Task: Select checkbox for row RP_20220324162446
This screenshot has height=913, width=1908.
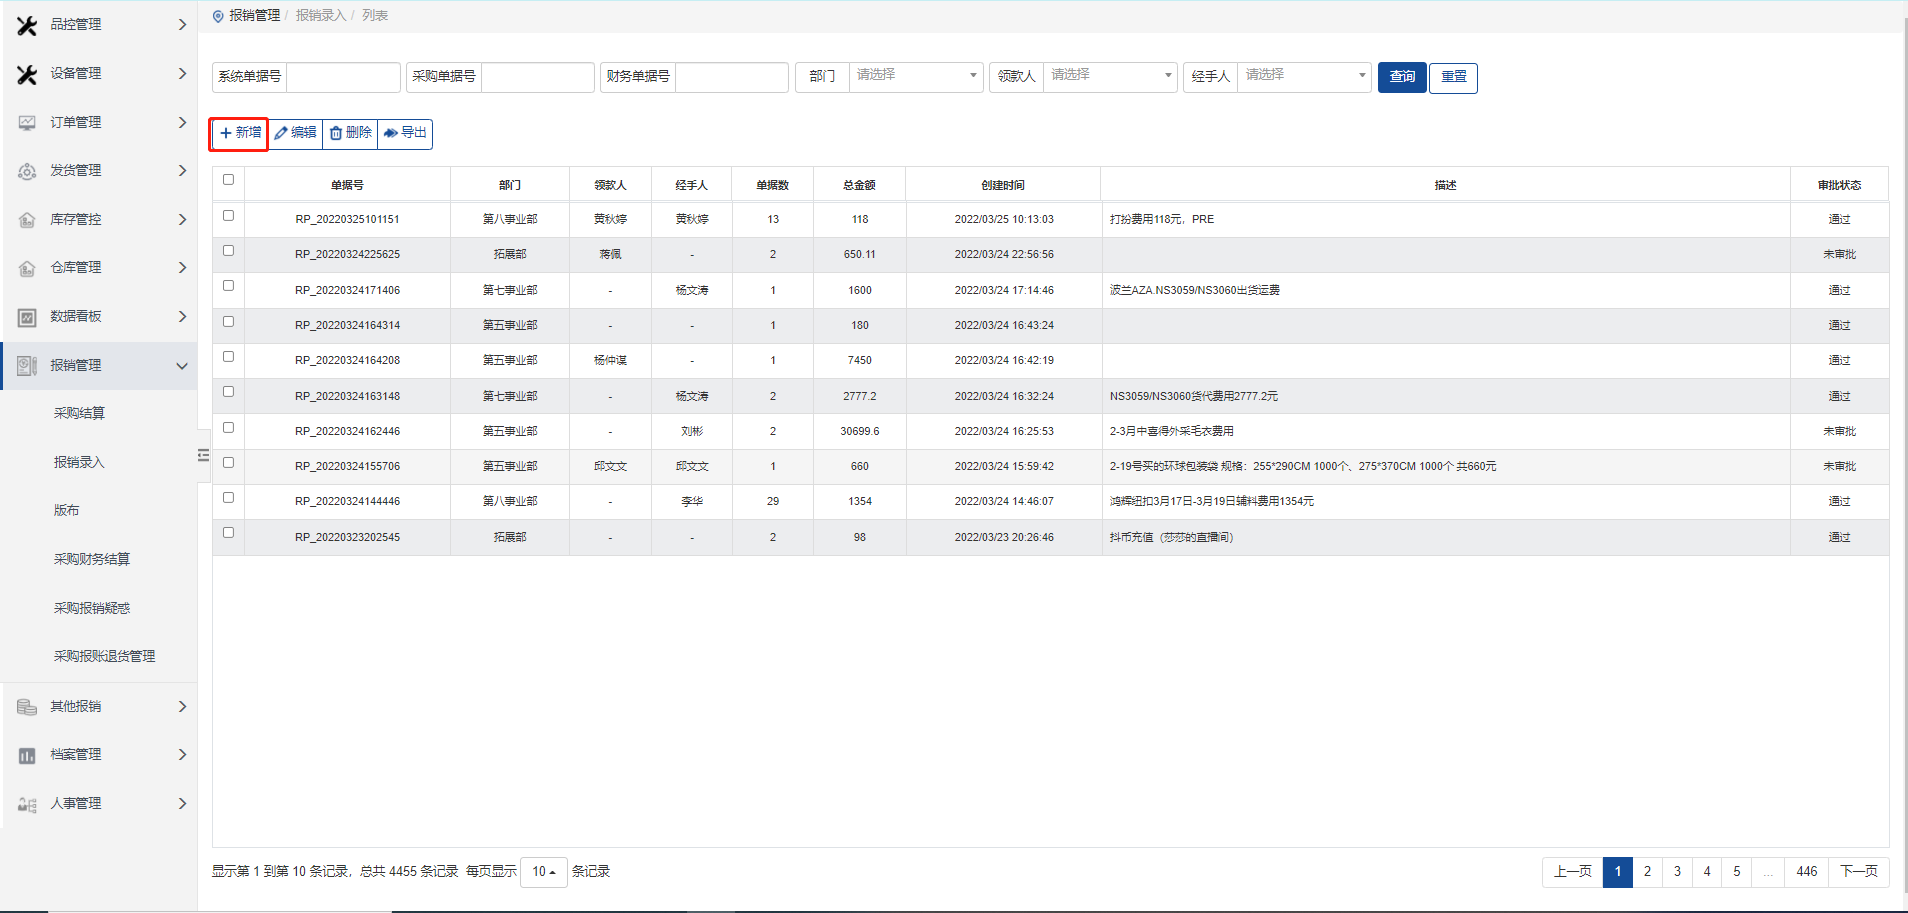Action: pos(228,428)
